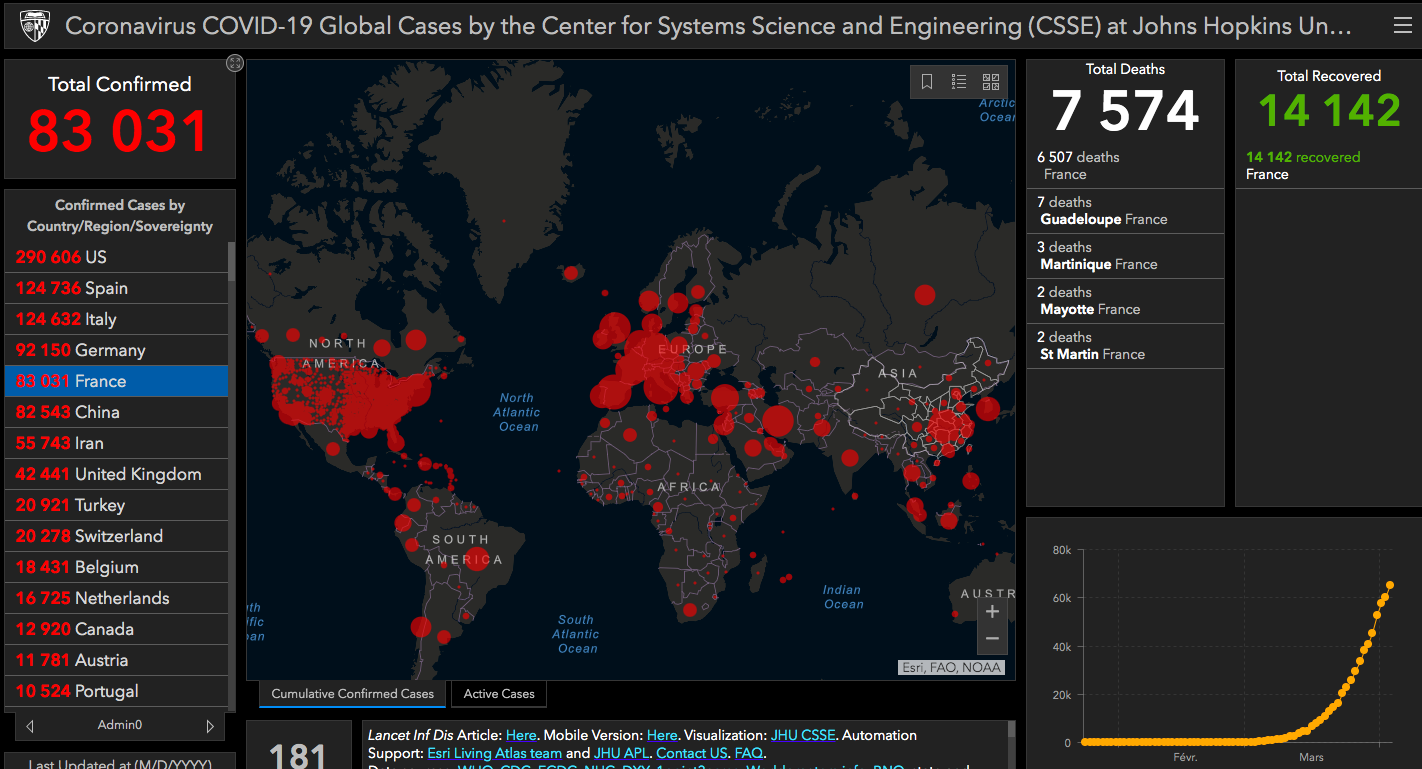Go to next Admin level arrow
The height and width of the screenshot is (769, 1422).
[x=210, y=726]
